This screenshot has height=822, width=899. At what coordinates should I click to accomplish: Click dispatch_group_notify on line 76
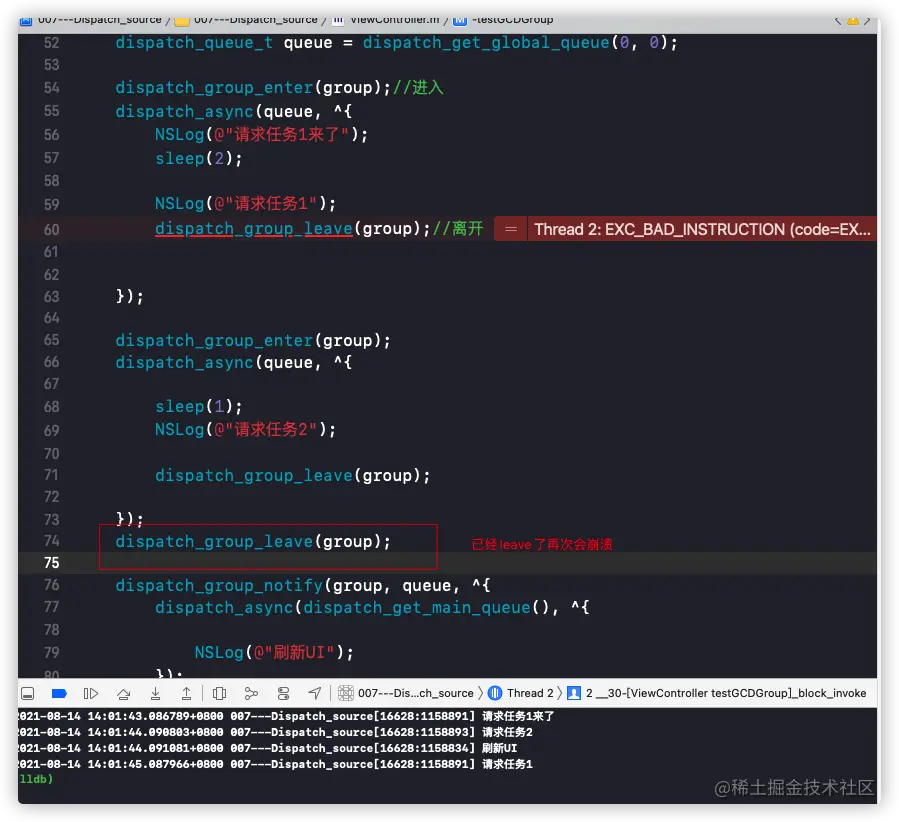[219, 586]
